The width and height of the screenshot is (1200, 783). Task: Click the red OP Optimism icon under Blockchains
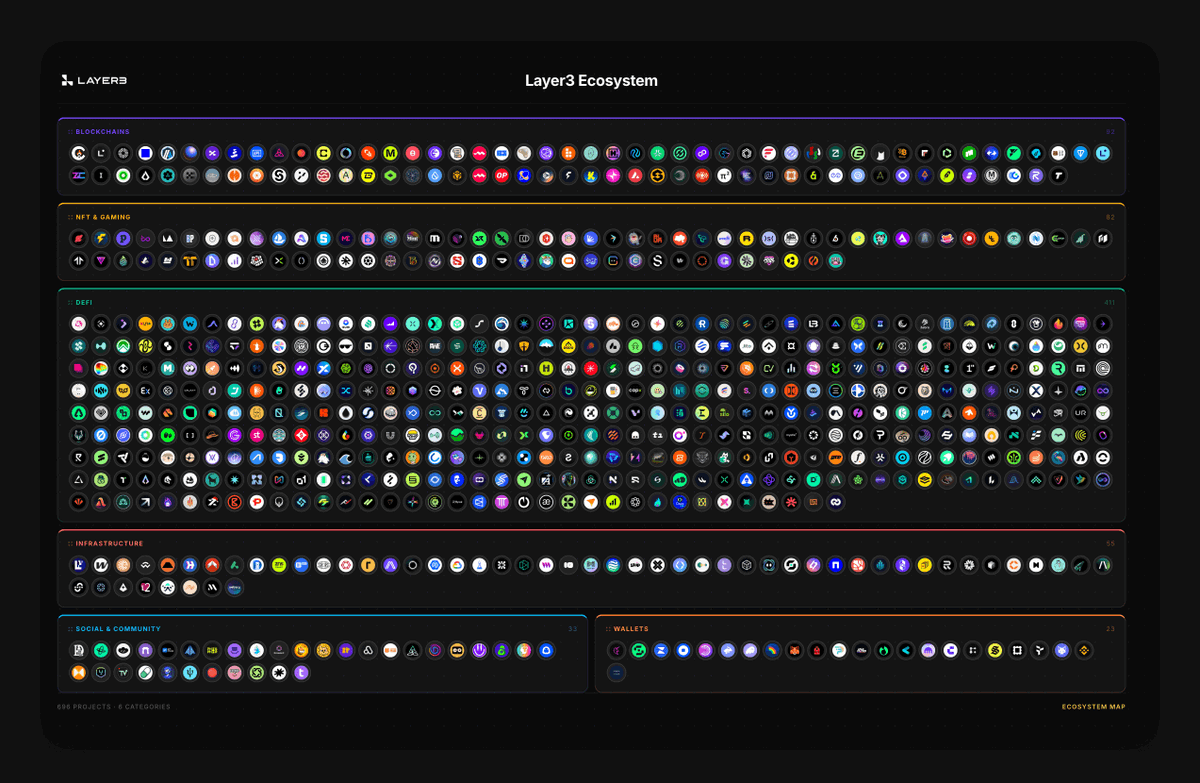coord(500,176)
